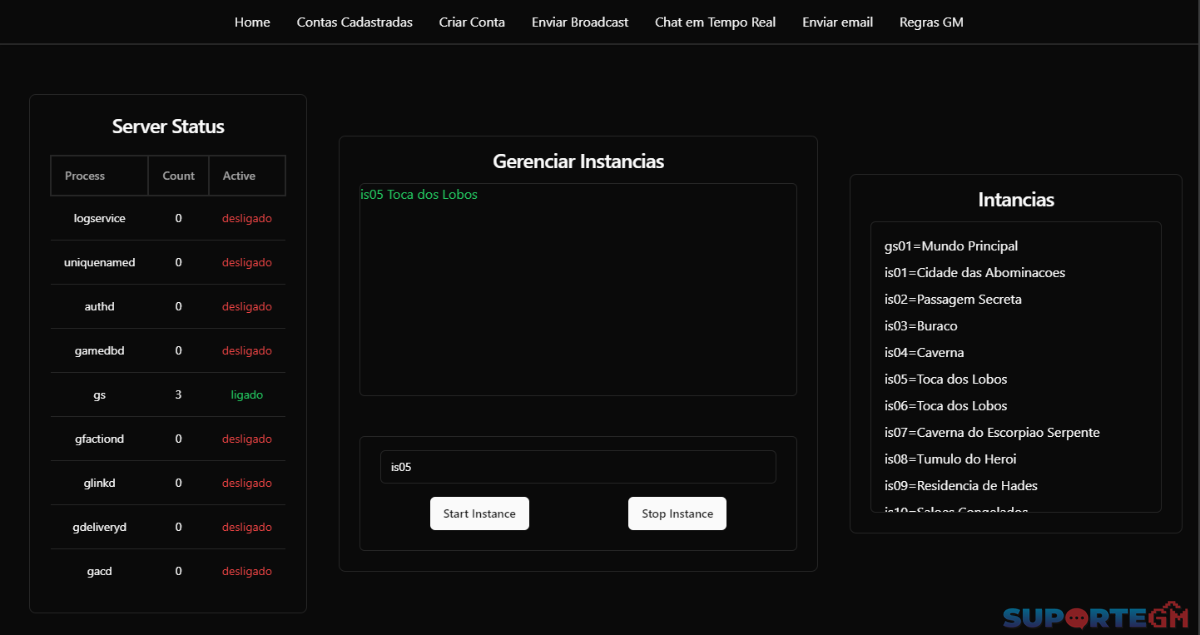The width and height of the screenshot is (1200, 635).
Task: Select the 'is05 Toca dos Lobos' log line
Action: pos(419,195)
